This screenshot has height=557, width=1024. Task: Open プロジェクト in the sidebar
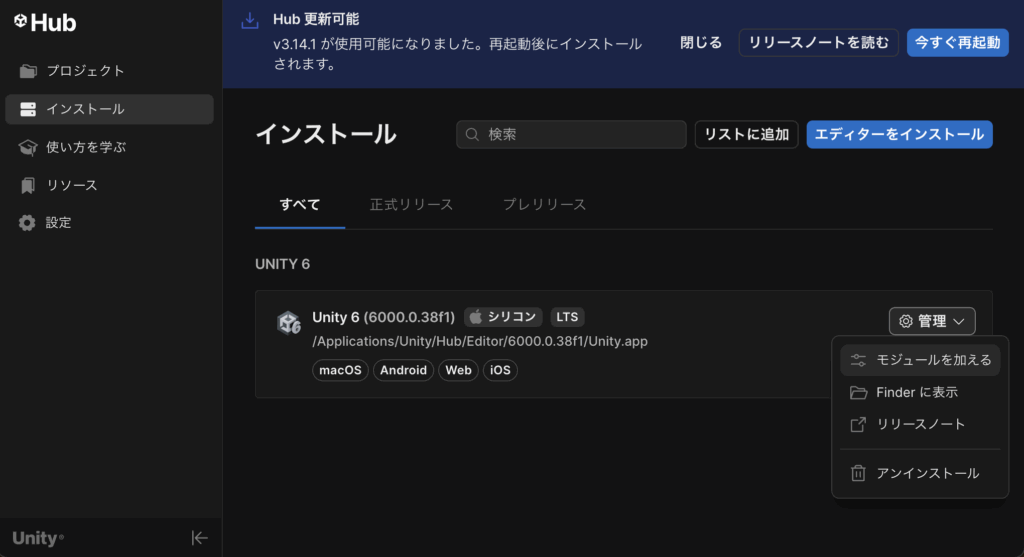click(x=85, y=71)
